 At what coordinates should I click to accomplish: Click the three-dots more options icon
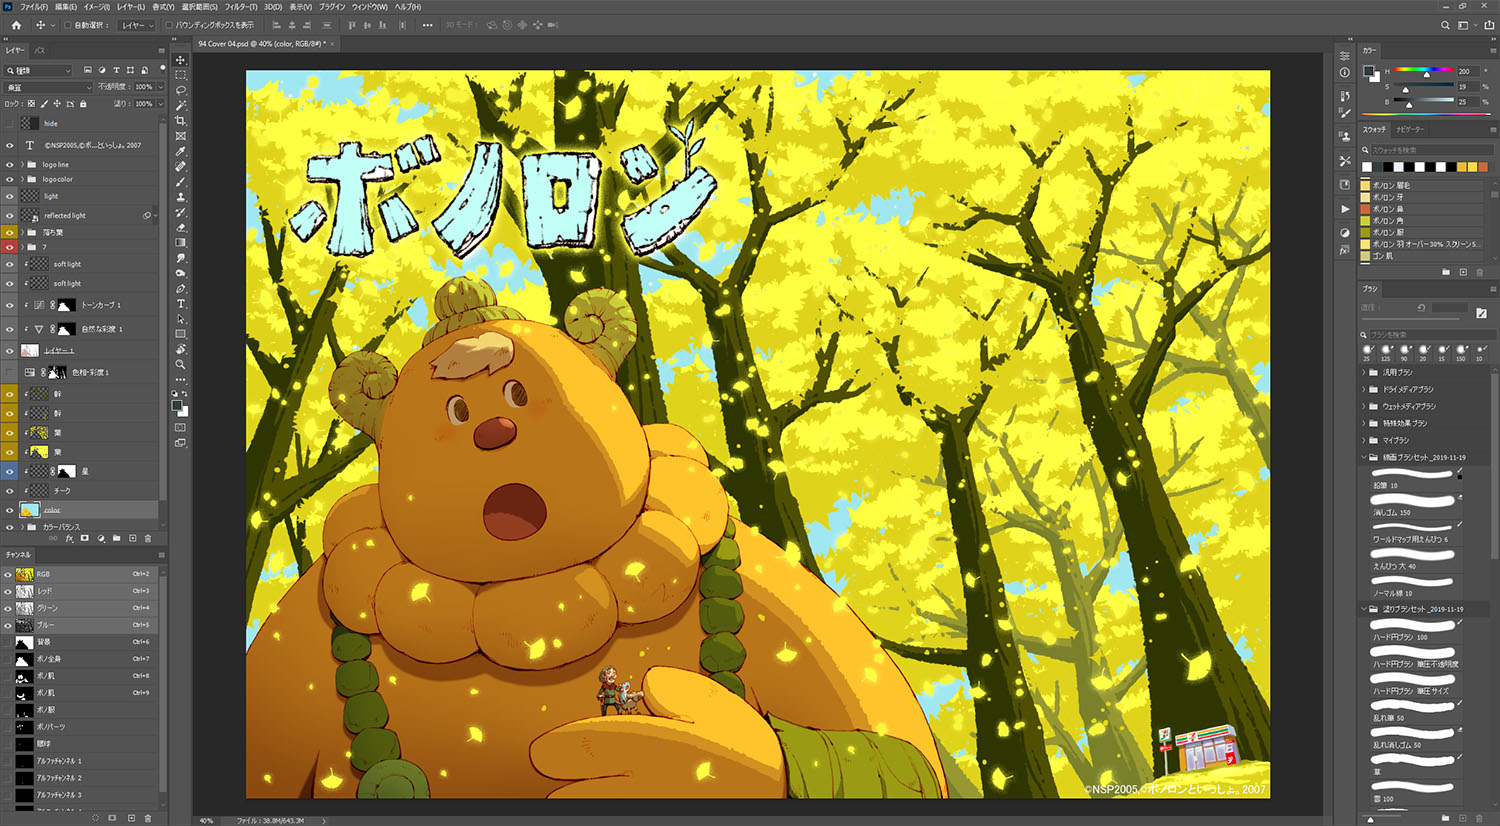(x=428, y=25)
